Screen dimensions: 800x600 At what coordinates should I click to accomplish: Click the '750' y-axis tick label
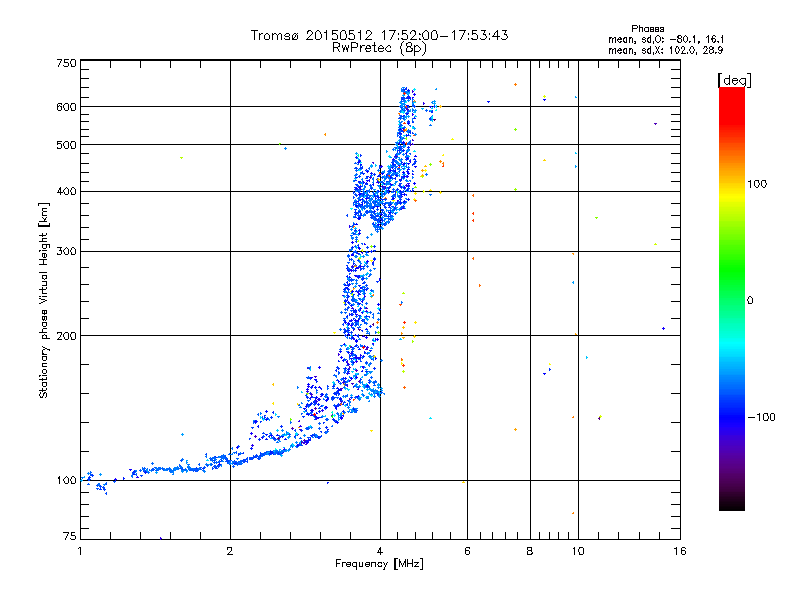point(66,64)
